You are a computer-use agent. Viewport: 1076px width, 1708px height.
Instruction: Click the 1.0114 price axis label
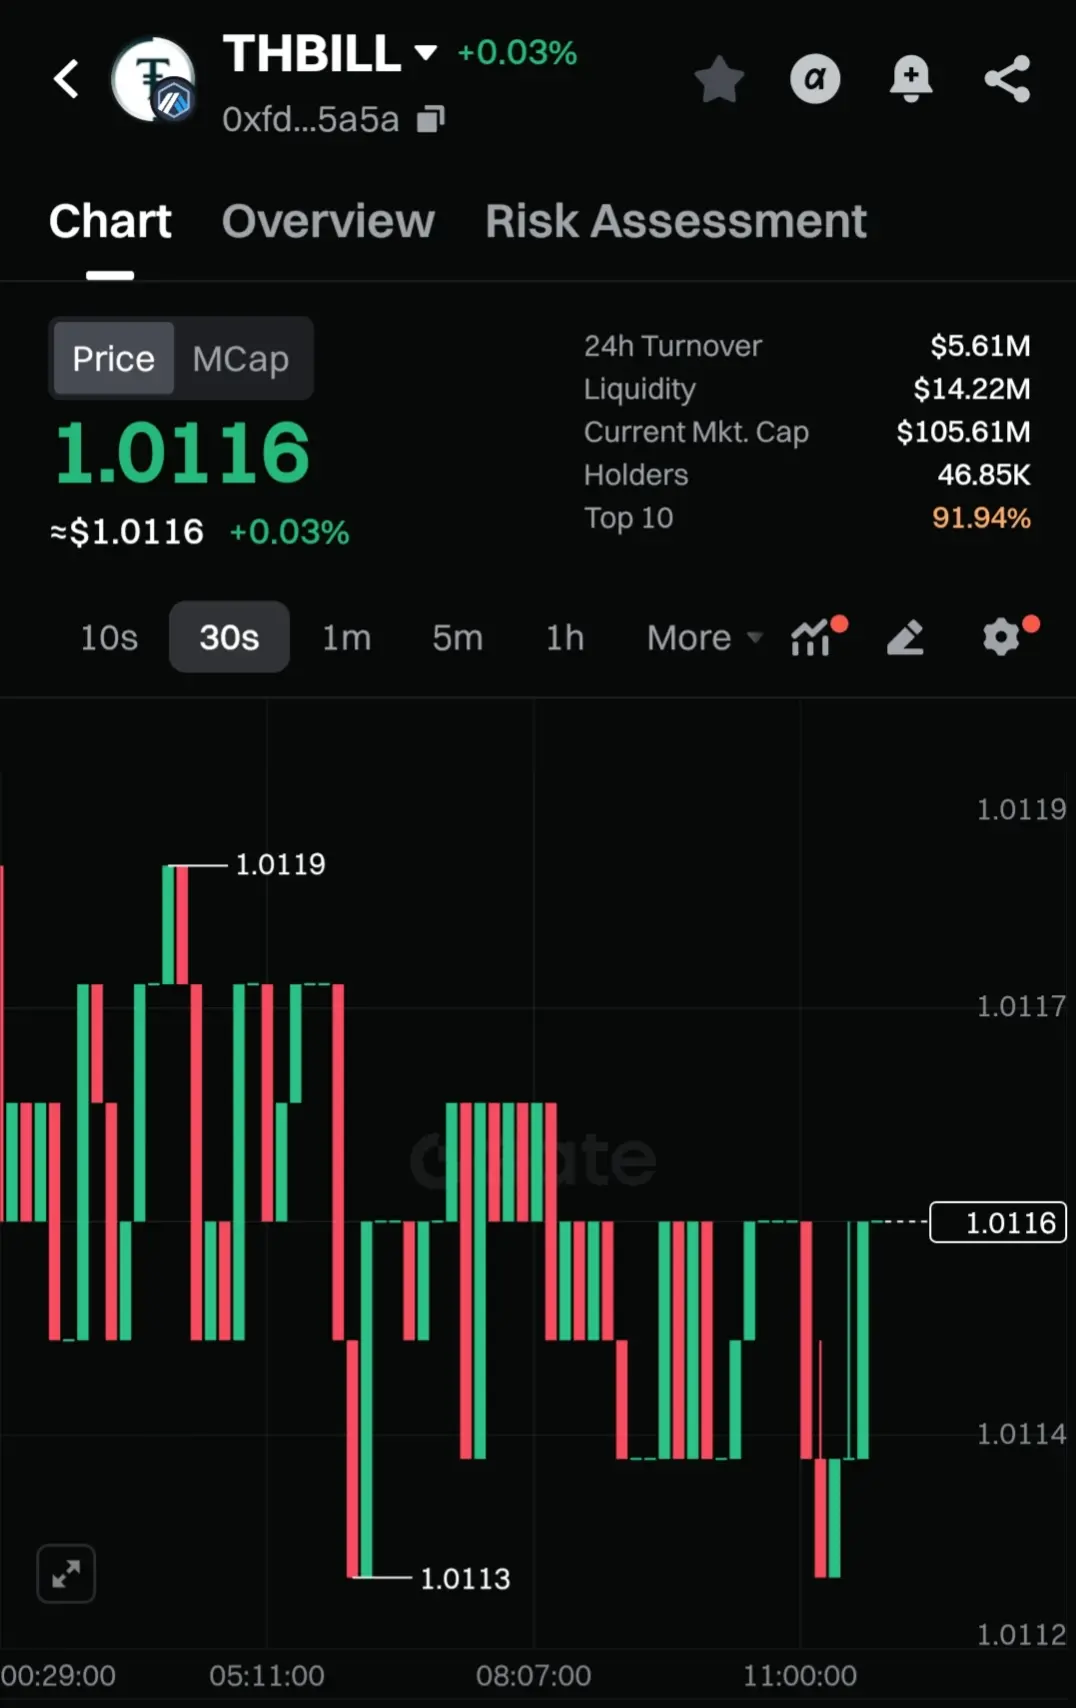coord(1021,1434)
